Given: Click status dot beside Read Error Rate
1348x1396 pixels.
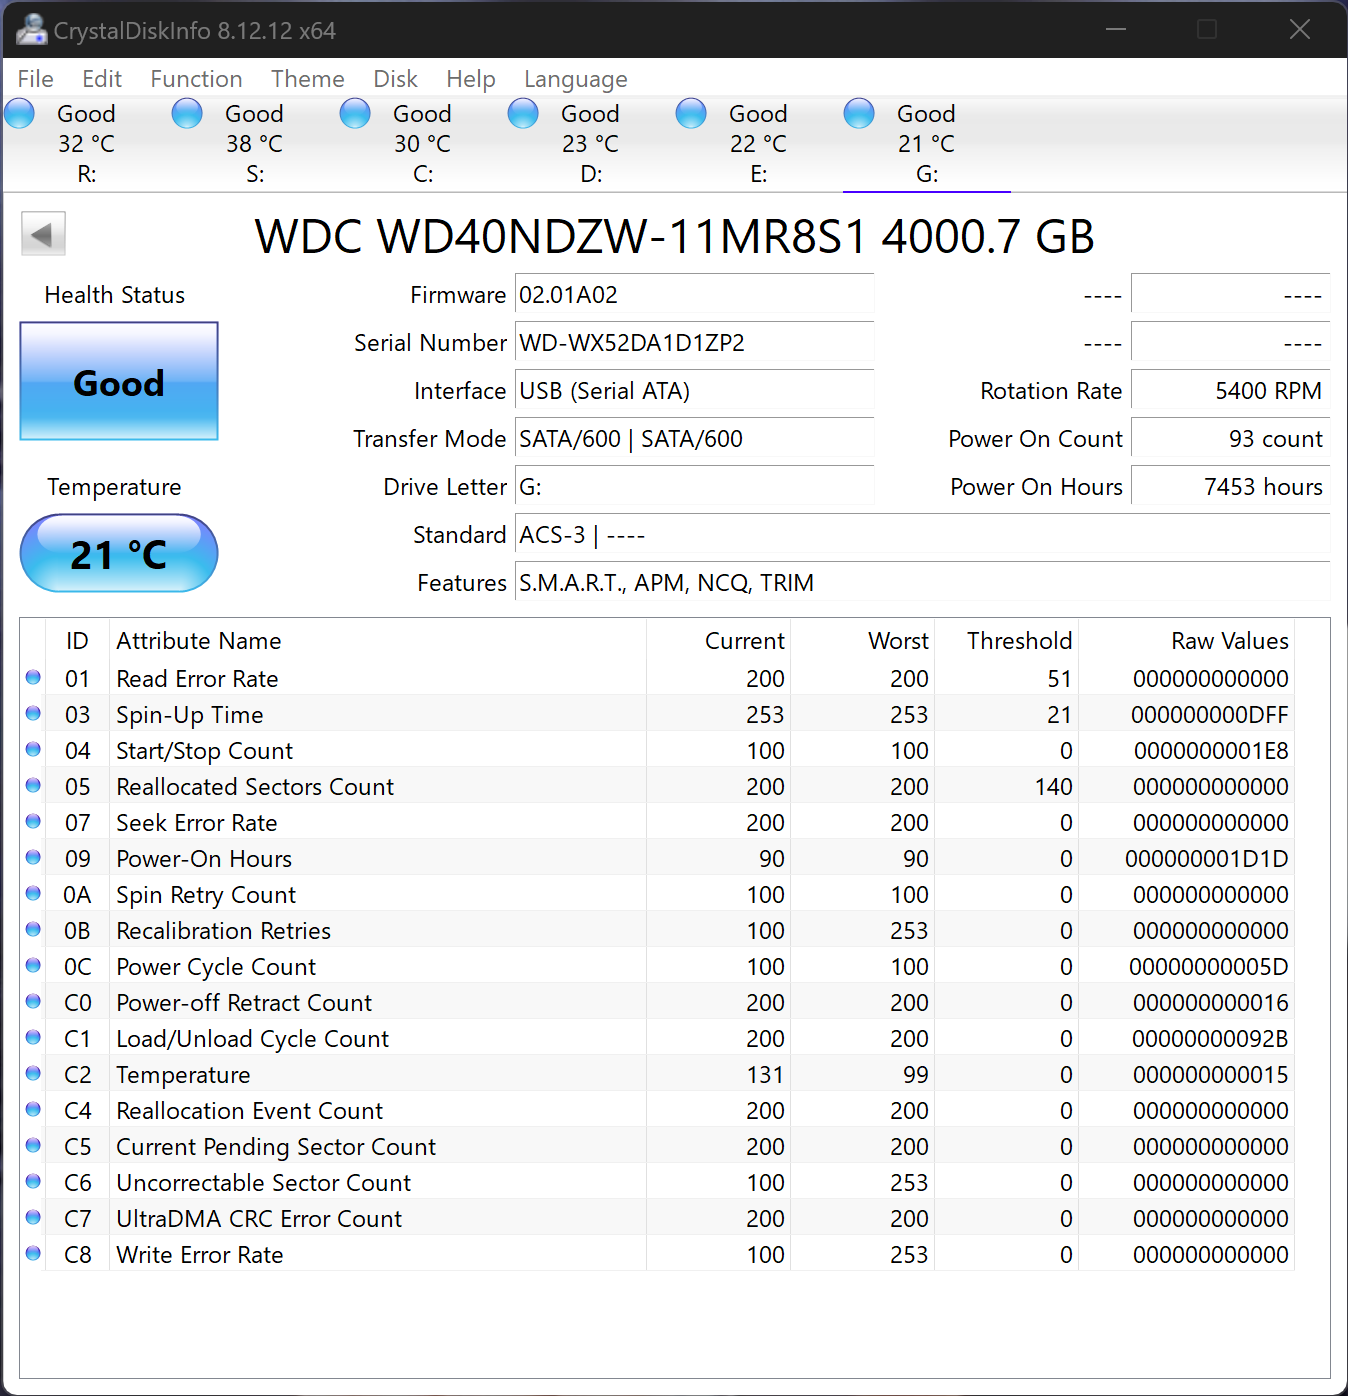Looking at the screenshot, I should point(33,677).
